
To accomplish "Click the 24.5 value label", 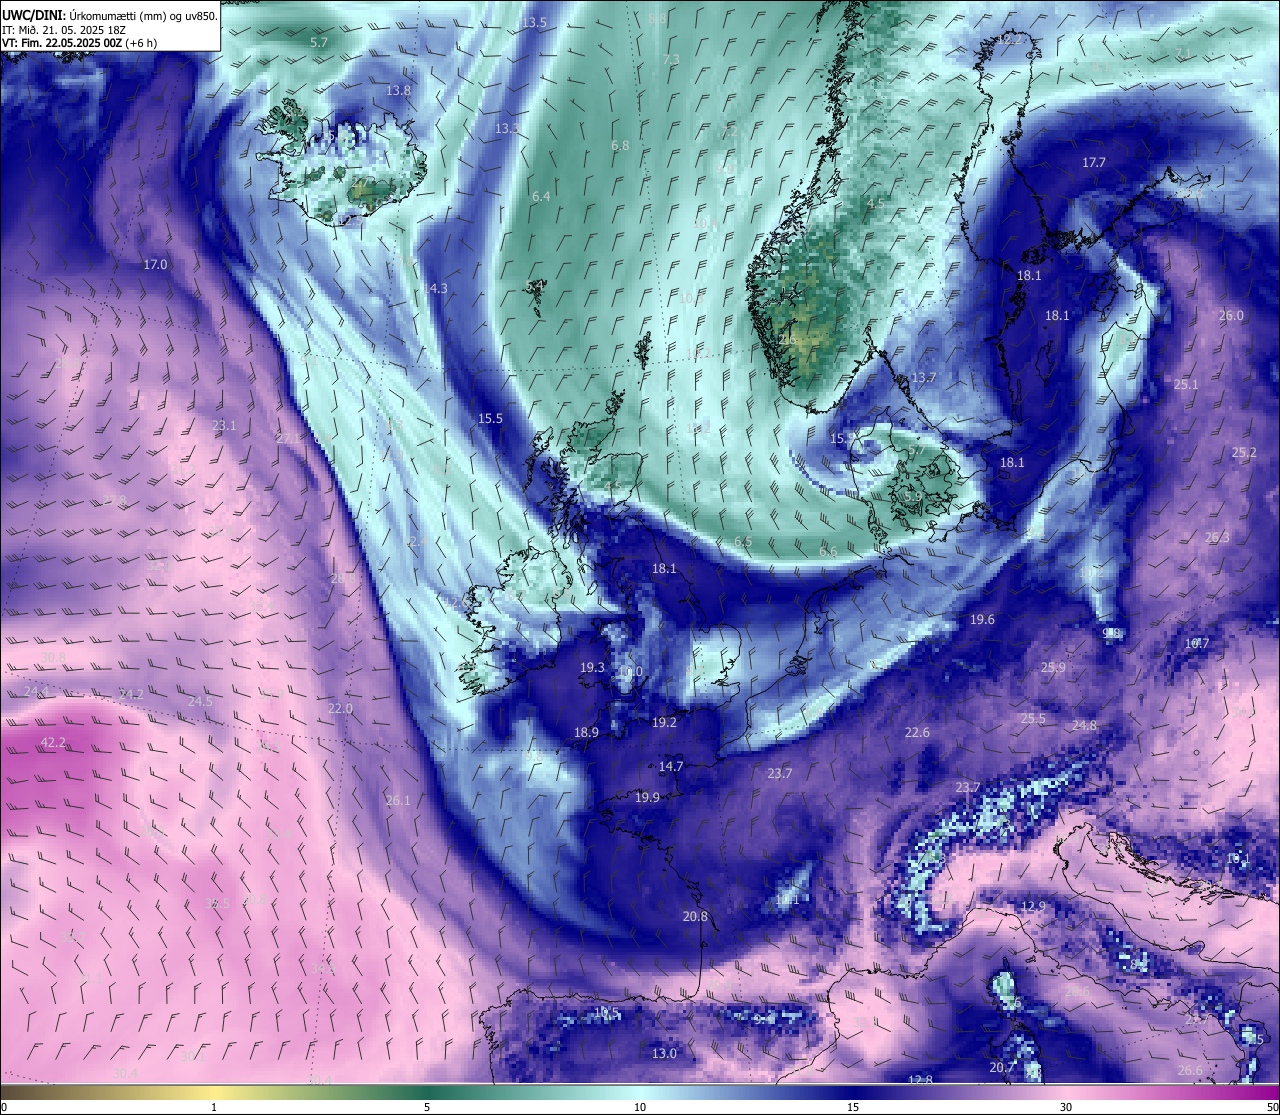I will [x=200, y=701].
